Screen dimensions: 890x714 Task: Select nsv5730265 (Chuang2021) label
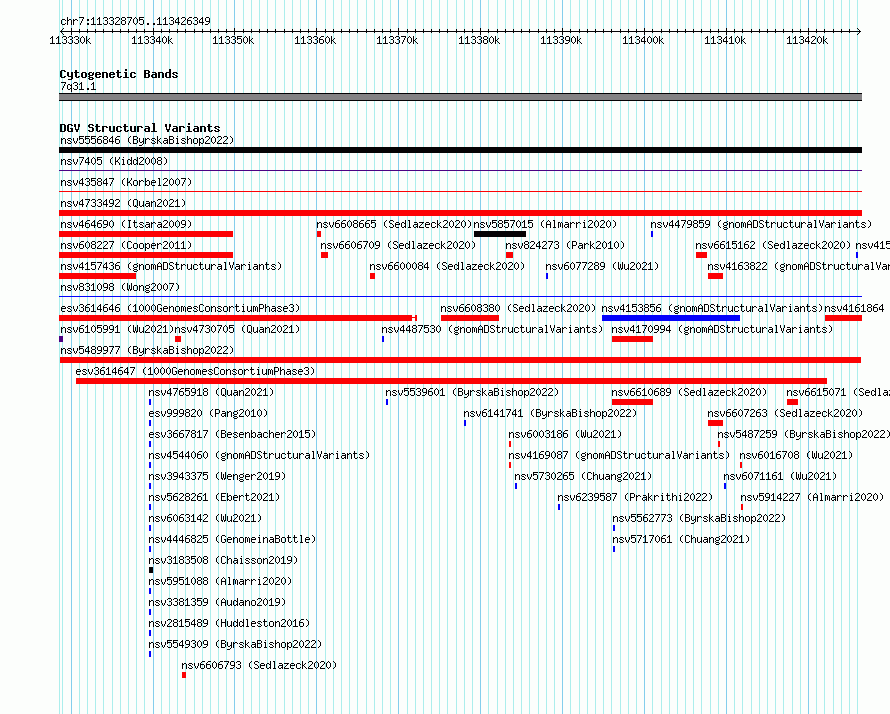(583, 476)
